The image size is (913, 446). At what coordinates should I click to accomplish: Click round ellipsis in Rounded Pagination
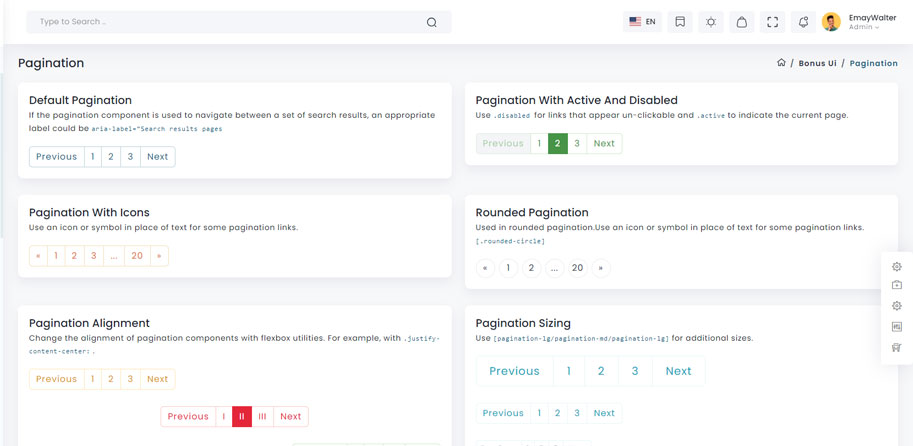point(554,268)
